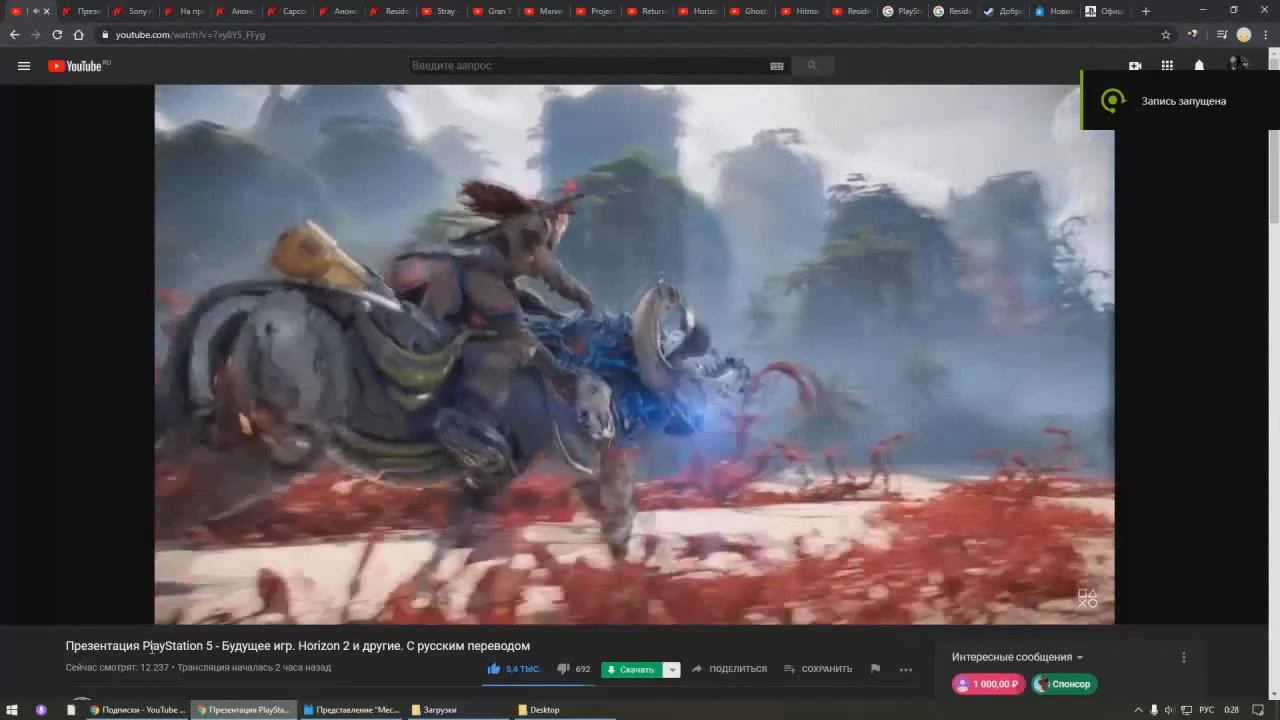This screenshot has width=1280, height=720.
Task: Close the current active YouTube tab
Action: pyautogui.click(x=46, y=11)
